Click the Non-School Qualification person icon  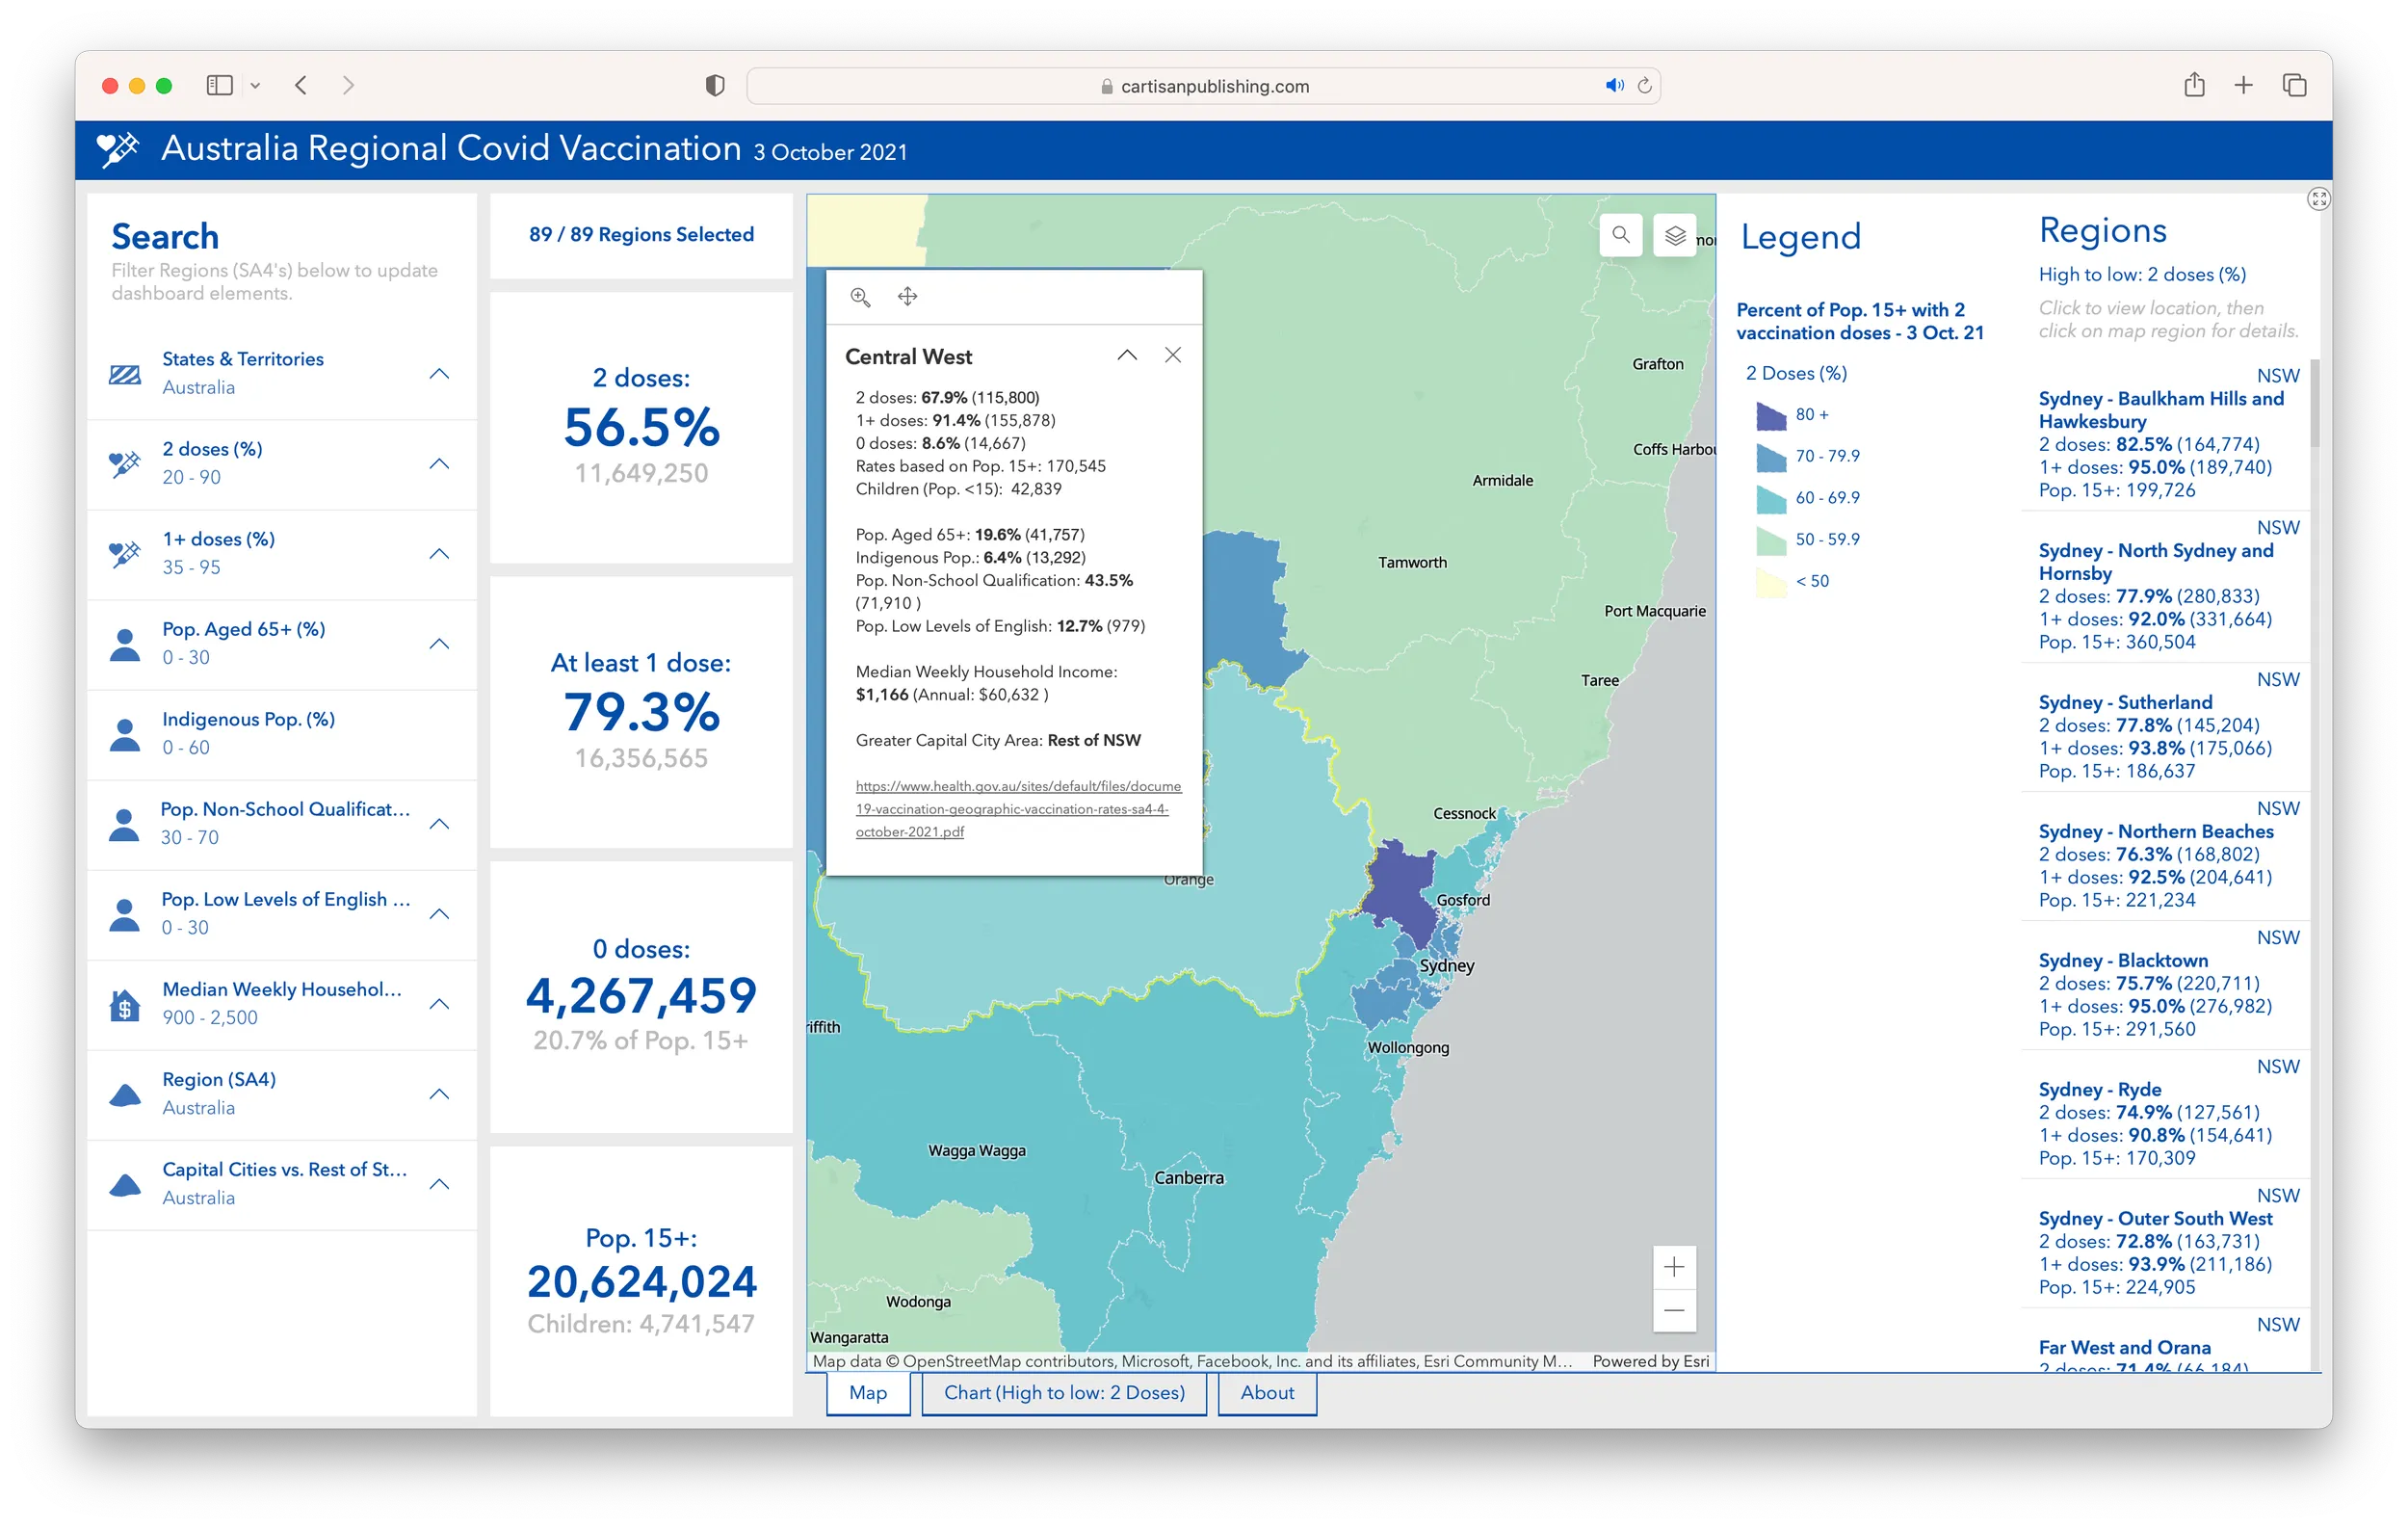125,824
